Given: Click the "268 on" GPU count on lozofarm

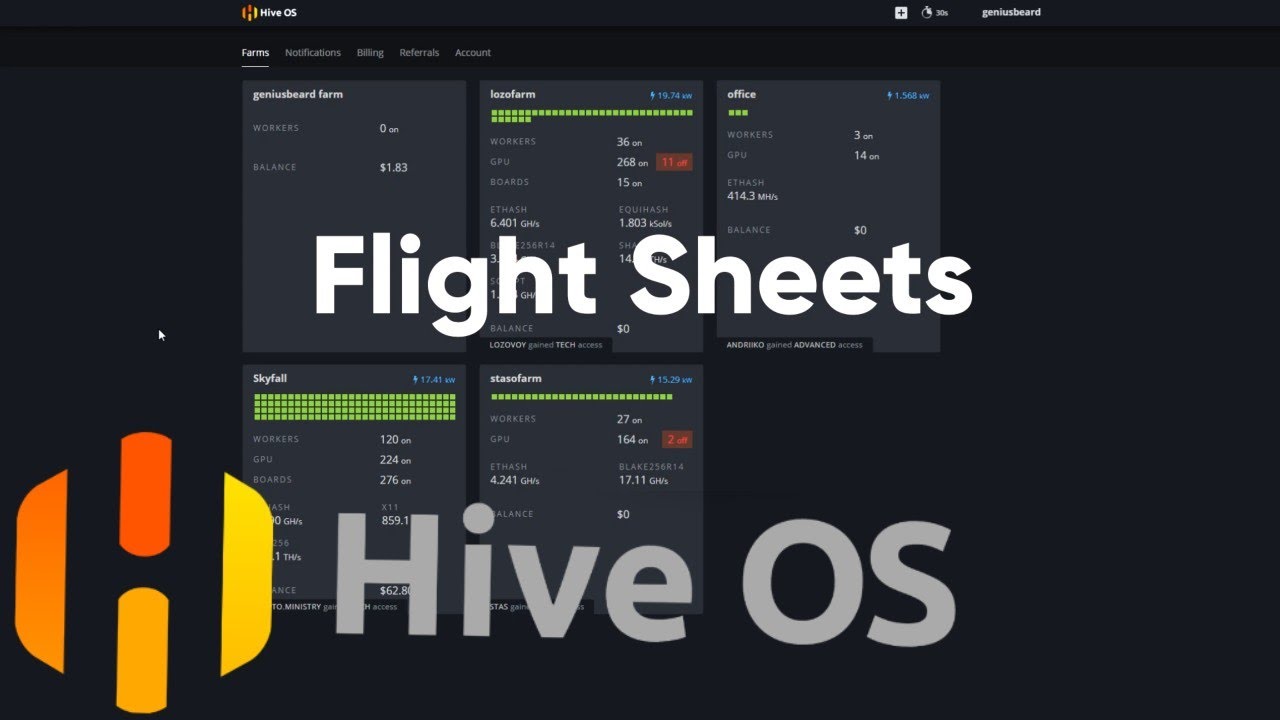Looking at the screenshot, I should pos(632,162).
